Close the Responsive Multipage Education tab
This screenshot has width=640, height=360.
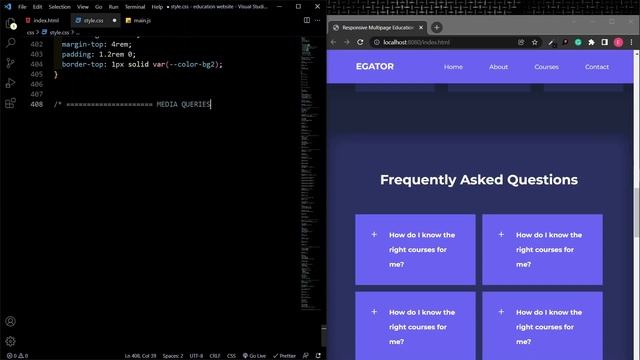pyautogui.click(x=421, y=27)
